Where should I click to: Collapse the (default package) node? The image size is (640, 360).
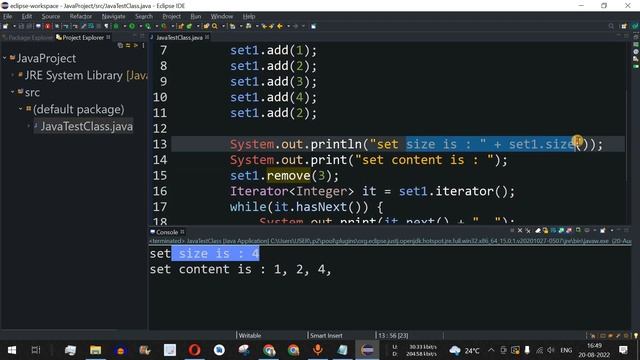pos(20,109)
